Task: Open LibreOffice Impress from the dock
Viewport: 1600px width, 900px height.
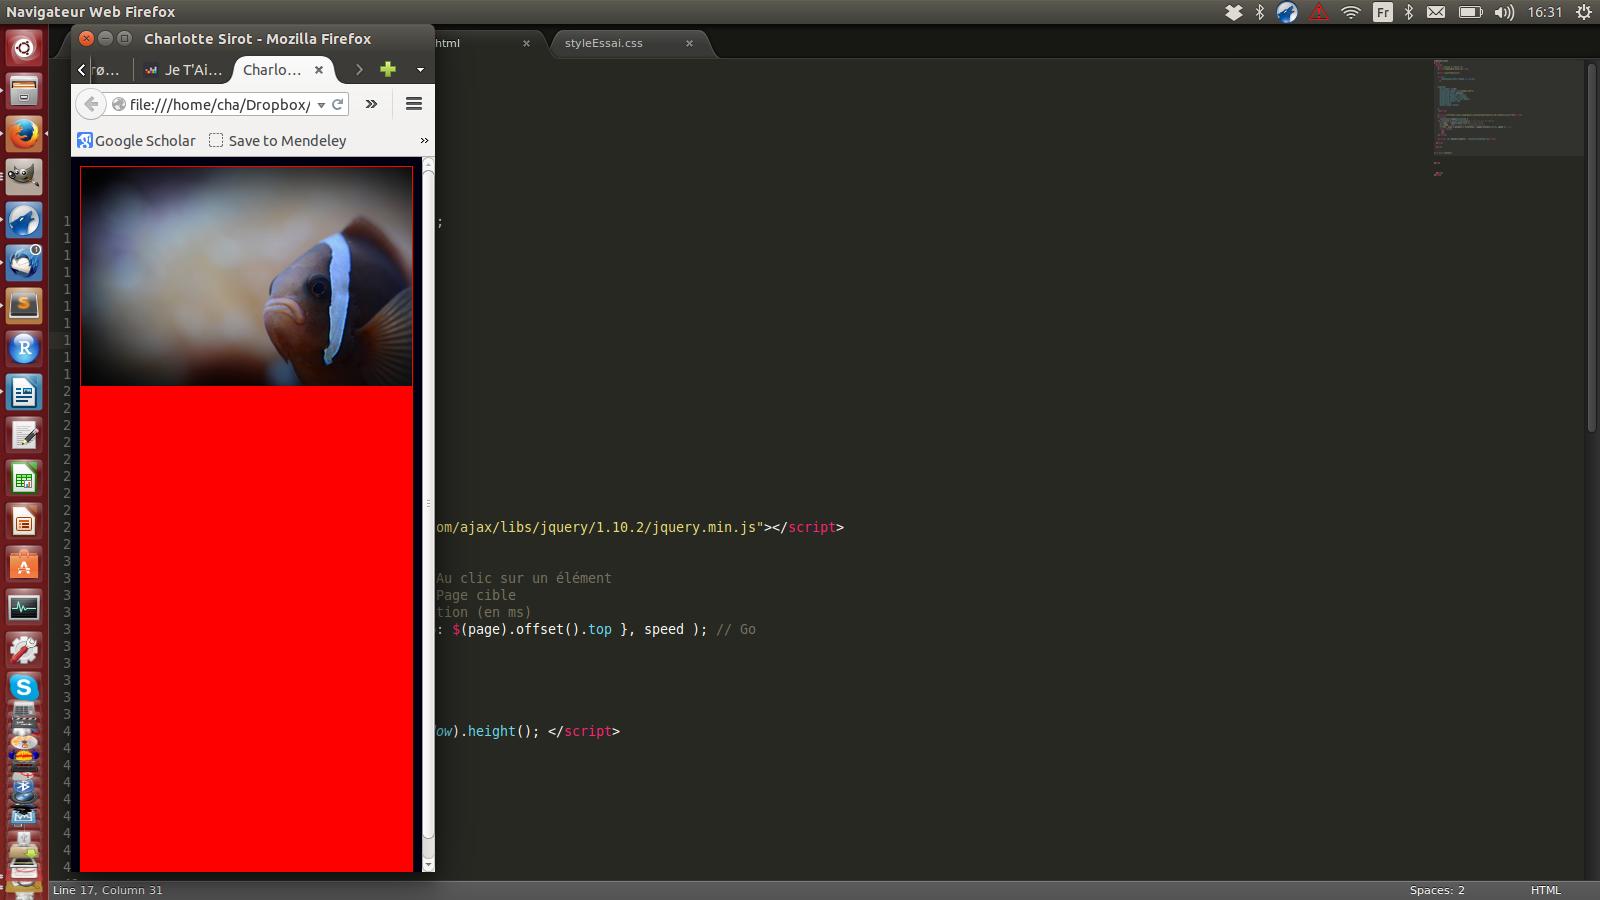Action: point(24,522)
